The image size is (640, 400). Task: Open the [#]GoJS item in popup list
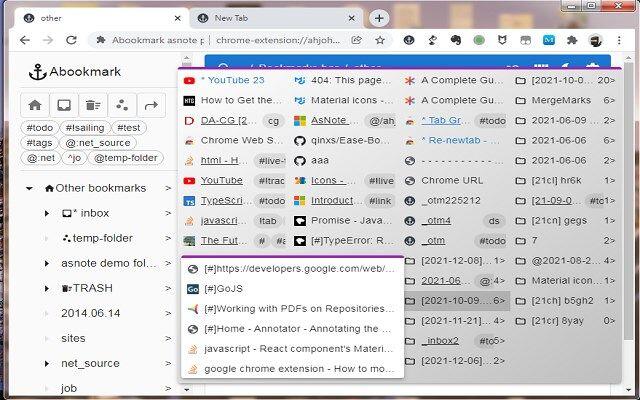pyautogui.click(x=227, y=288)
